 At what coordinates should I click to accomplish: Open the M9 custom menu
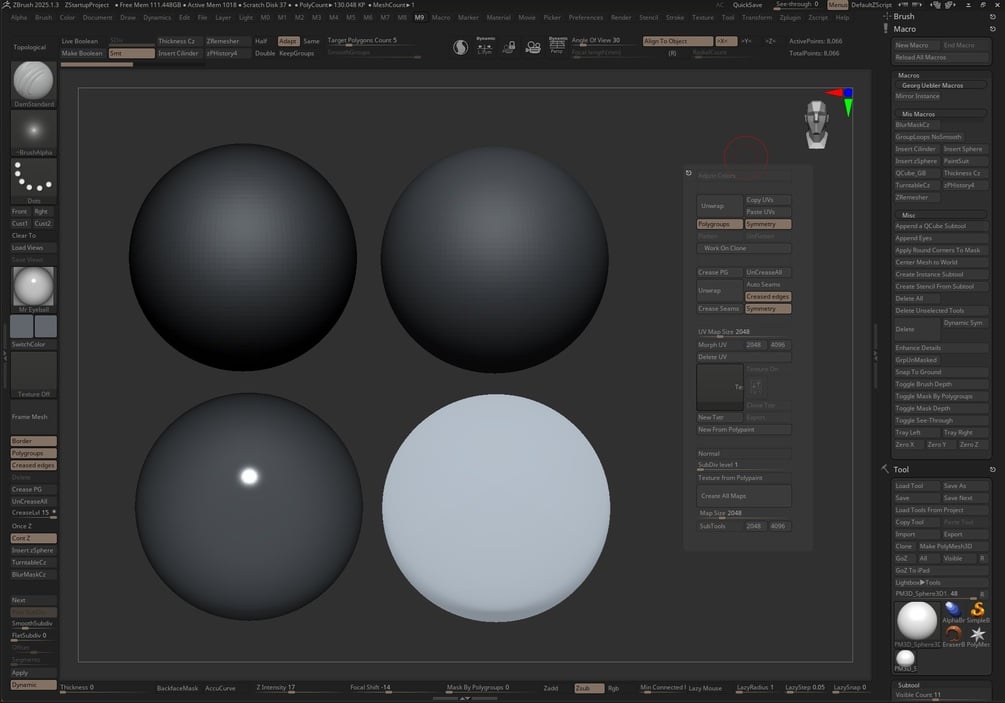click(x=419, y=17)
